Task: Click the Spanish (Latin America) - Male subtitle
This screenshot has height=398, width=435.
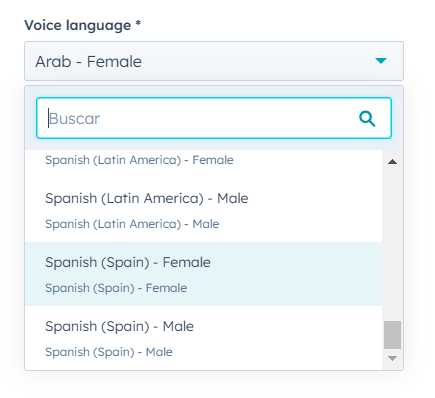Action: [x=132, y=224]
